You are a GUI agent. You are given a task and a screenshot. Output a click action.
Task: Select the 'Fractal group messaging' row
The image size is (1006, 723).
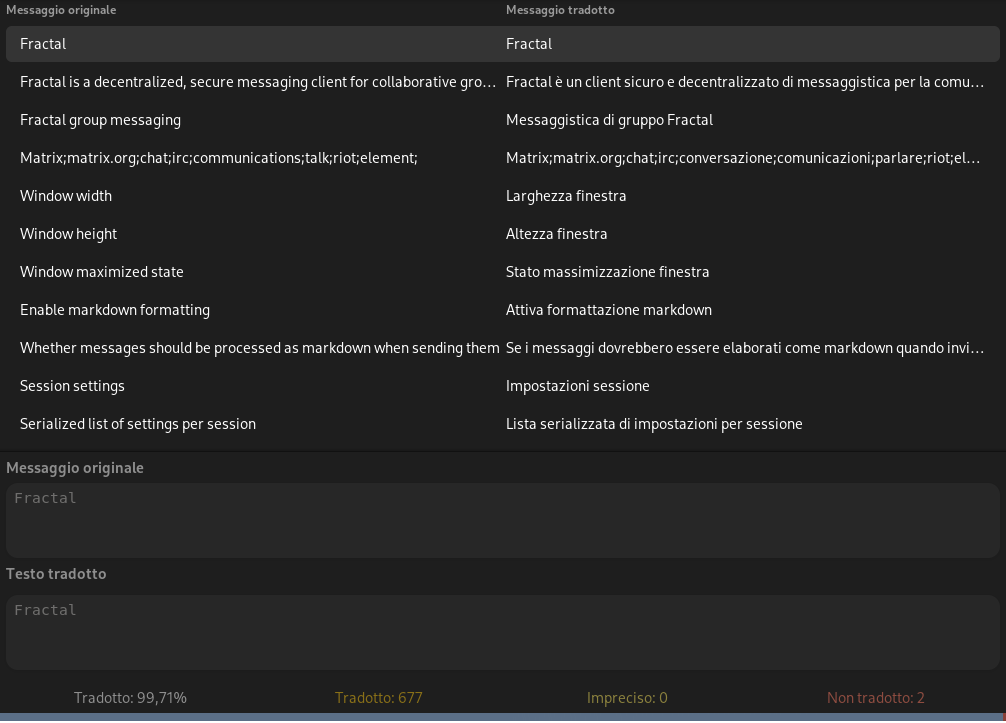click(x=100, y=120)
